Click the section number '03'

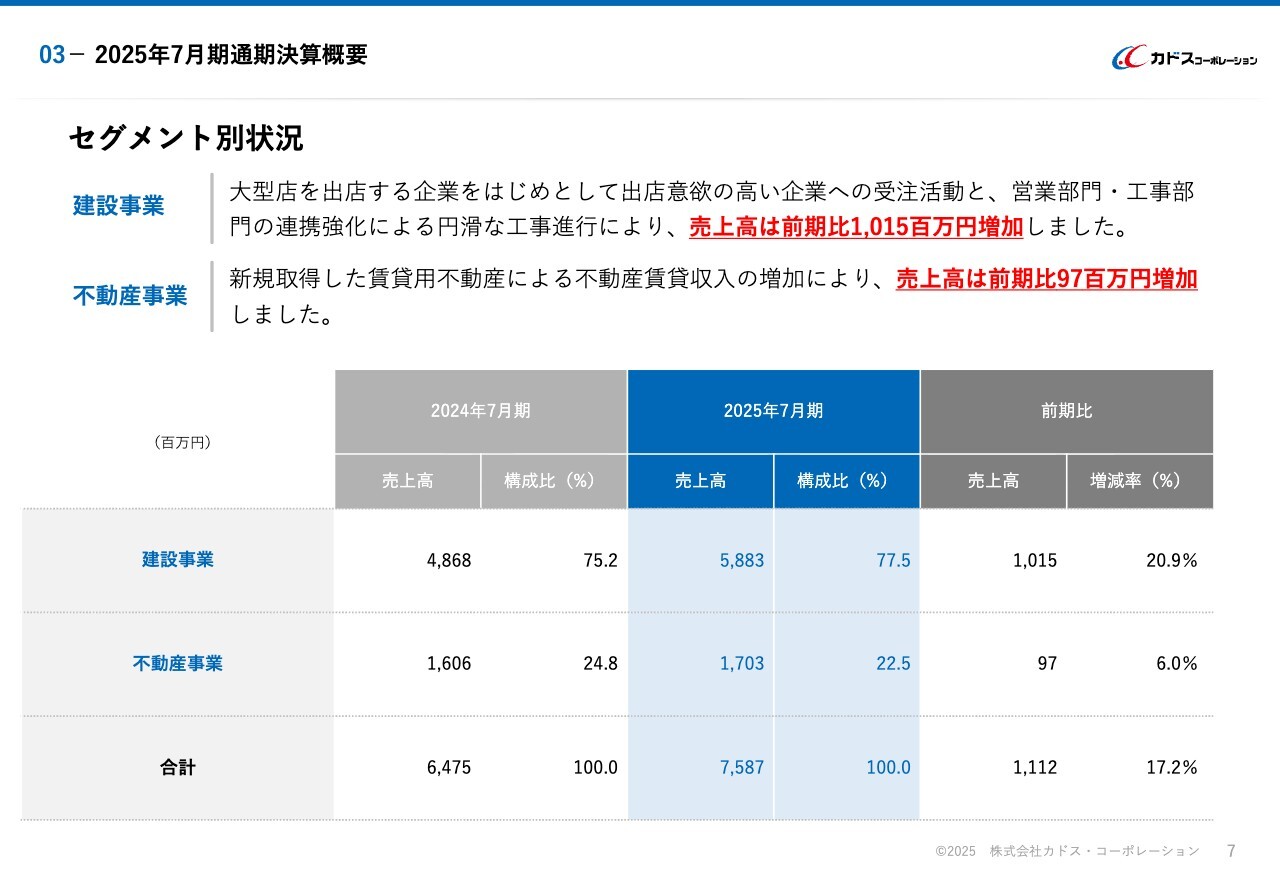(52, 55)
